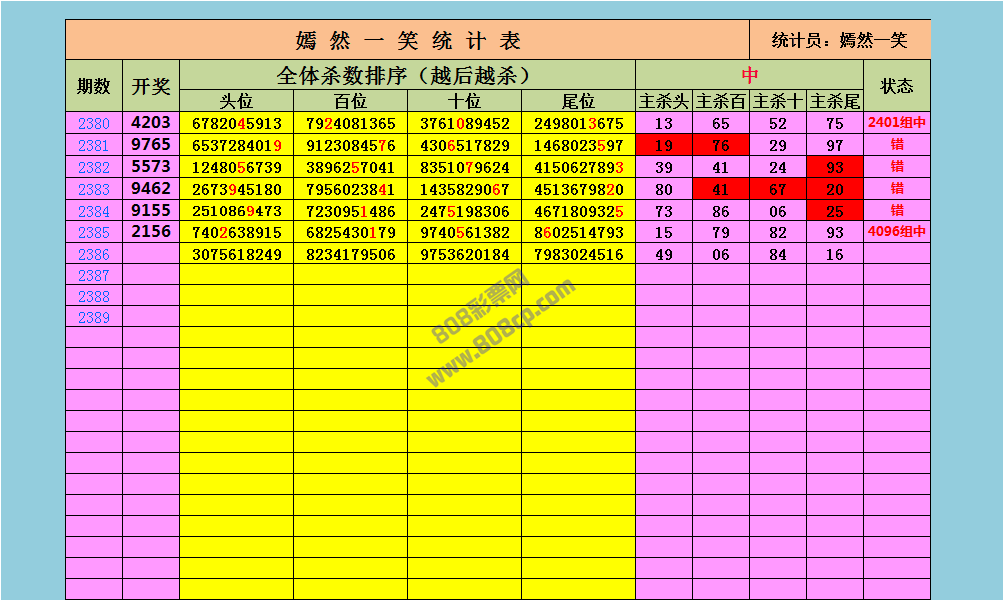Image resolution: width=1003 pixels, height=600 pixels.
Task: Select period 2389 in the 期数 column
Action: [x=93, y=317]
